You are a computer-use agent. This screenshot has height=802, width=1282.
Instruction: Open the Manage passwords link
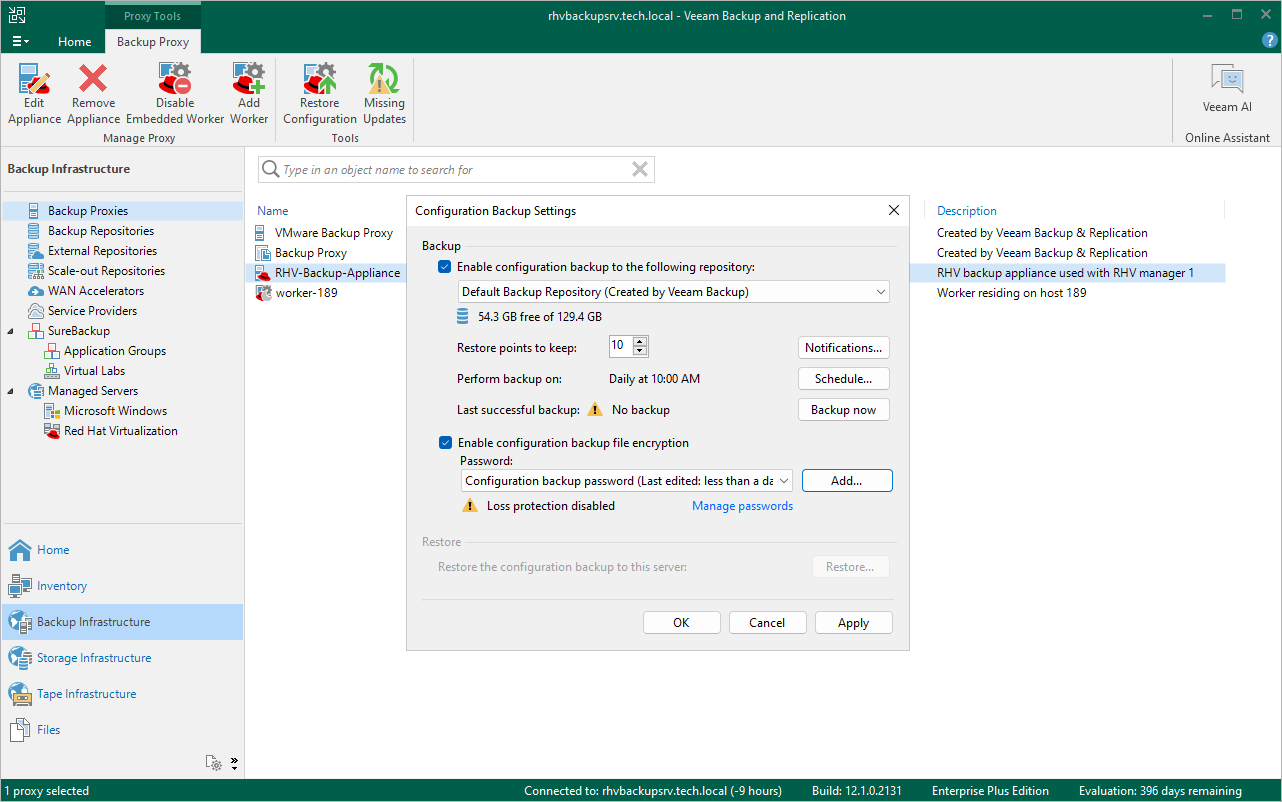coord(743,506)
